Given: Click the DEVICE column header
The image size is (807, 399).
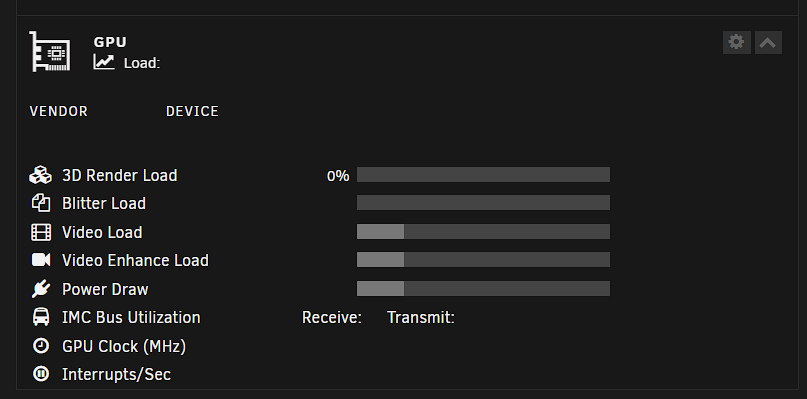Looking at the screenshot, I should pyautogui.click(x=192, y=111).
